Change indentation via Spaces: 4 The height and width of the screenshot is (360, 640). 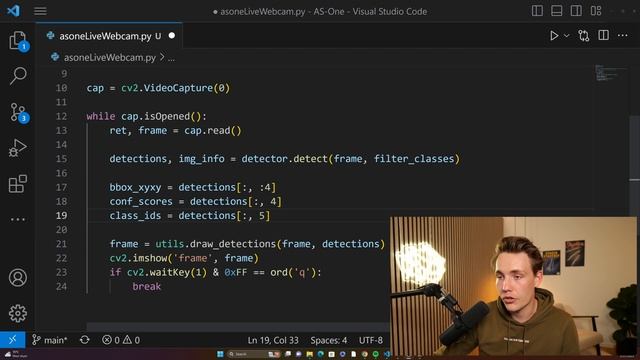329,340
